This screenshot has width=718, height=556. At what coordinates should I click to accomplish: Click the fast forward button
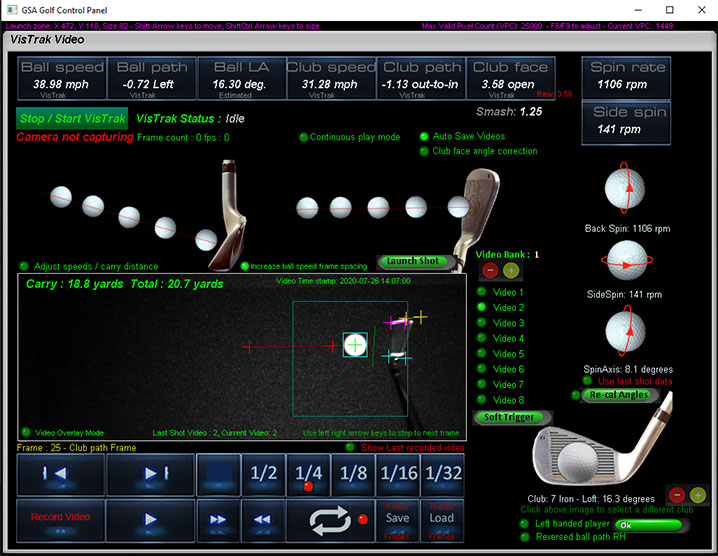[x=218, y=520]
